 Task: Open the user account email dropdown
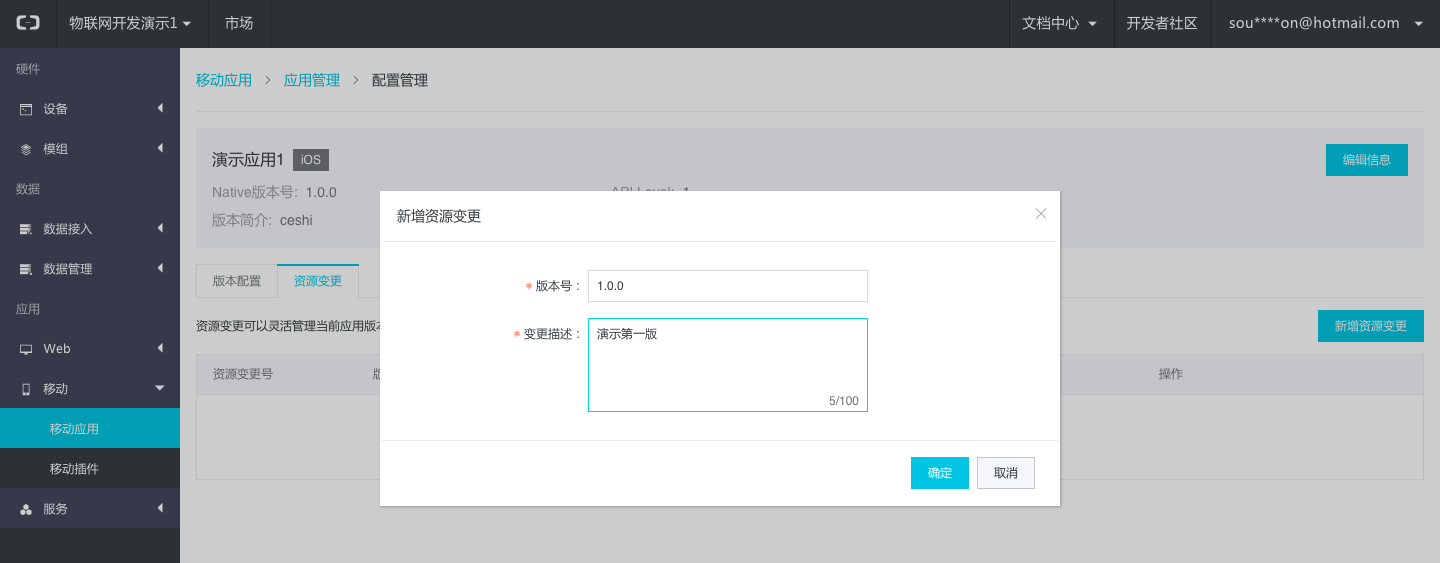(x=1325, y=23)
